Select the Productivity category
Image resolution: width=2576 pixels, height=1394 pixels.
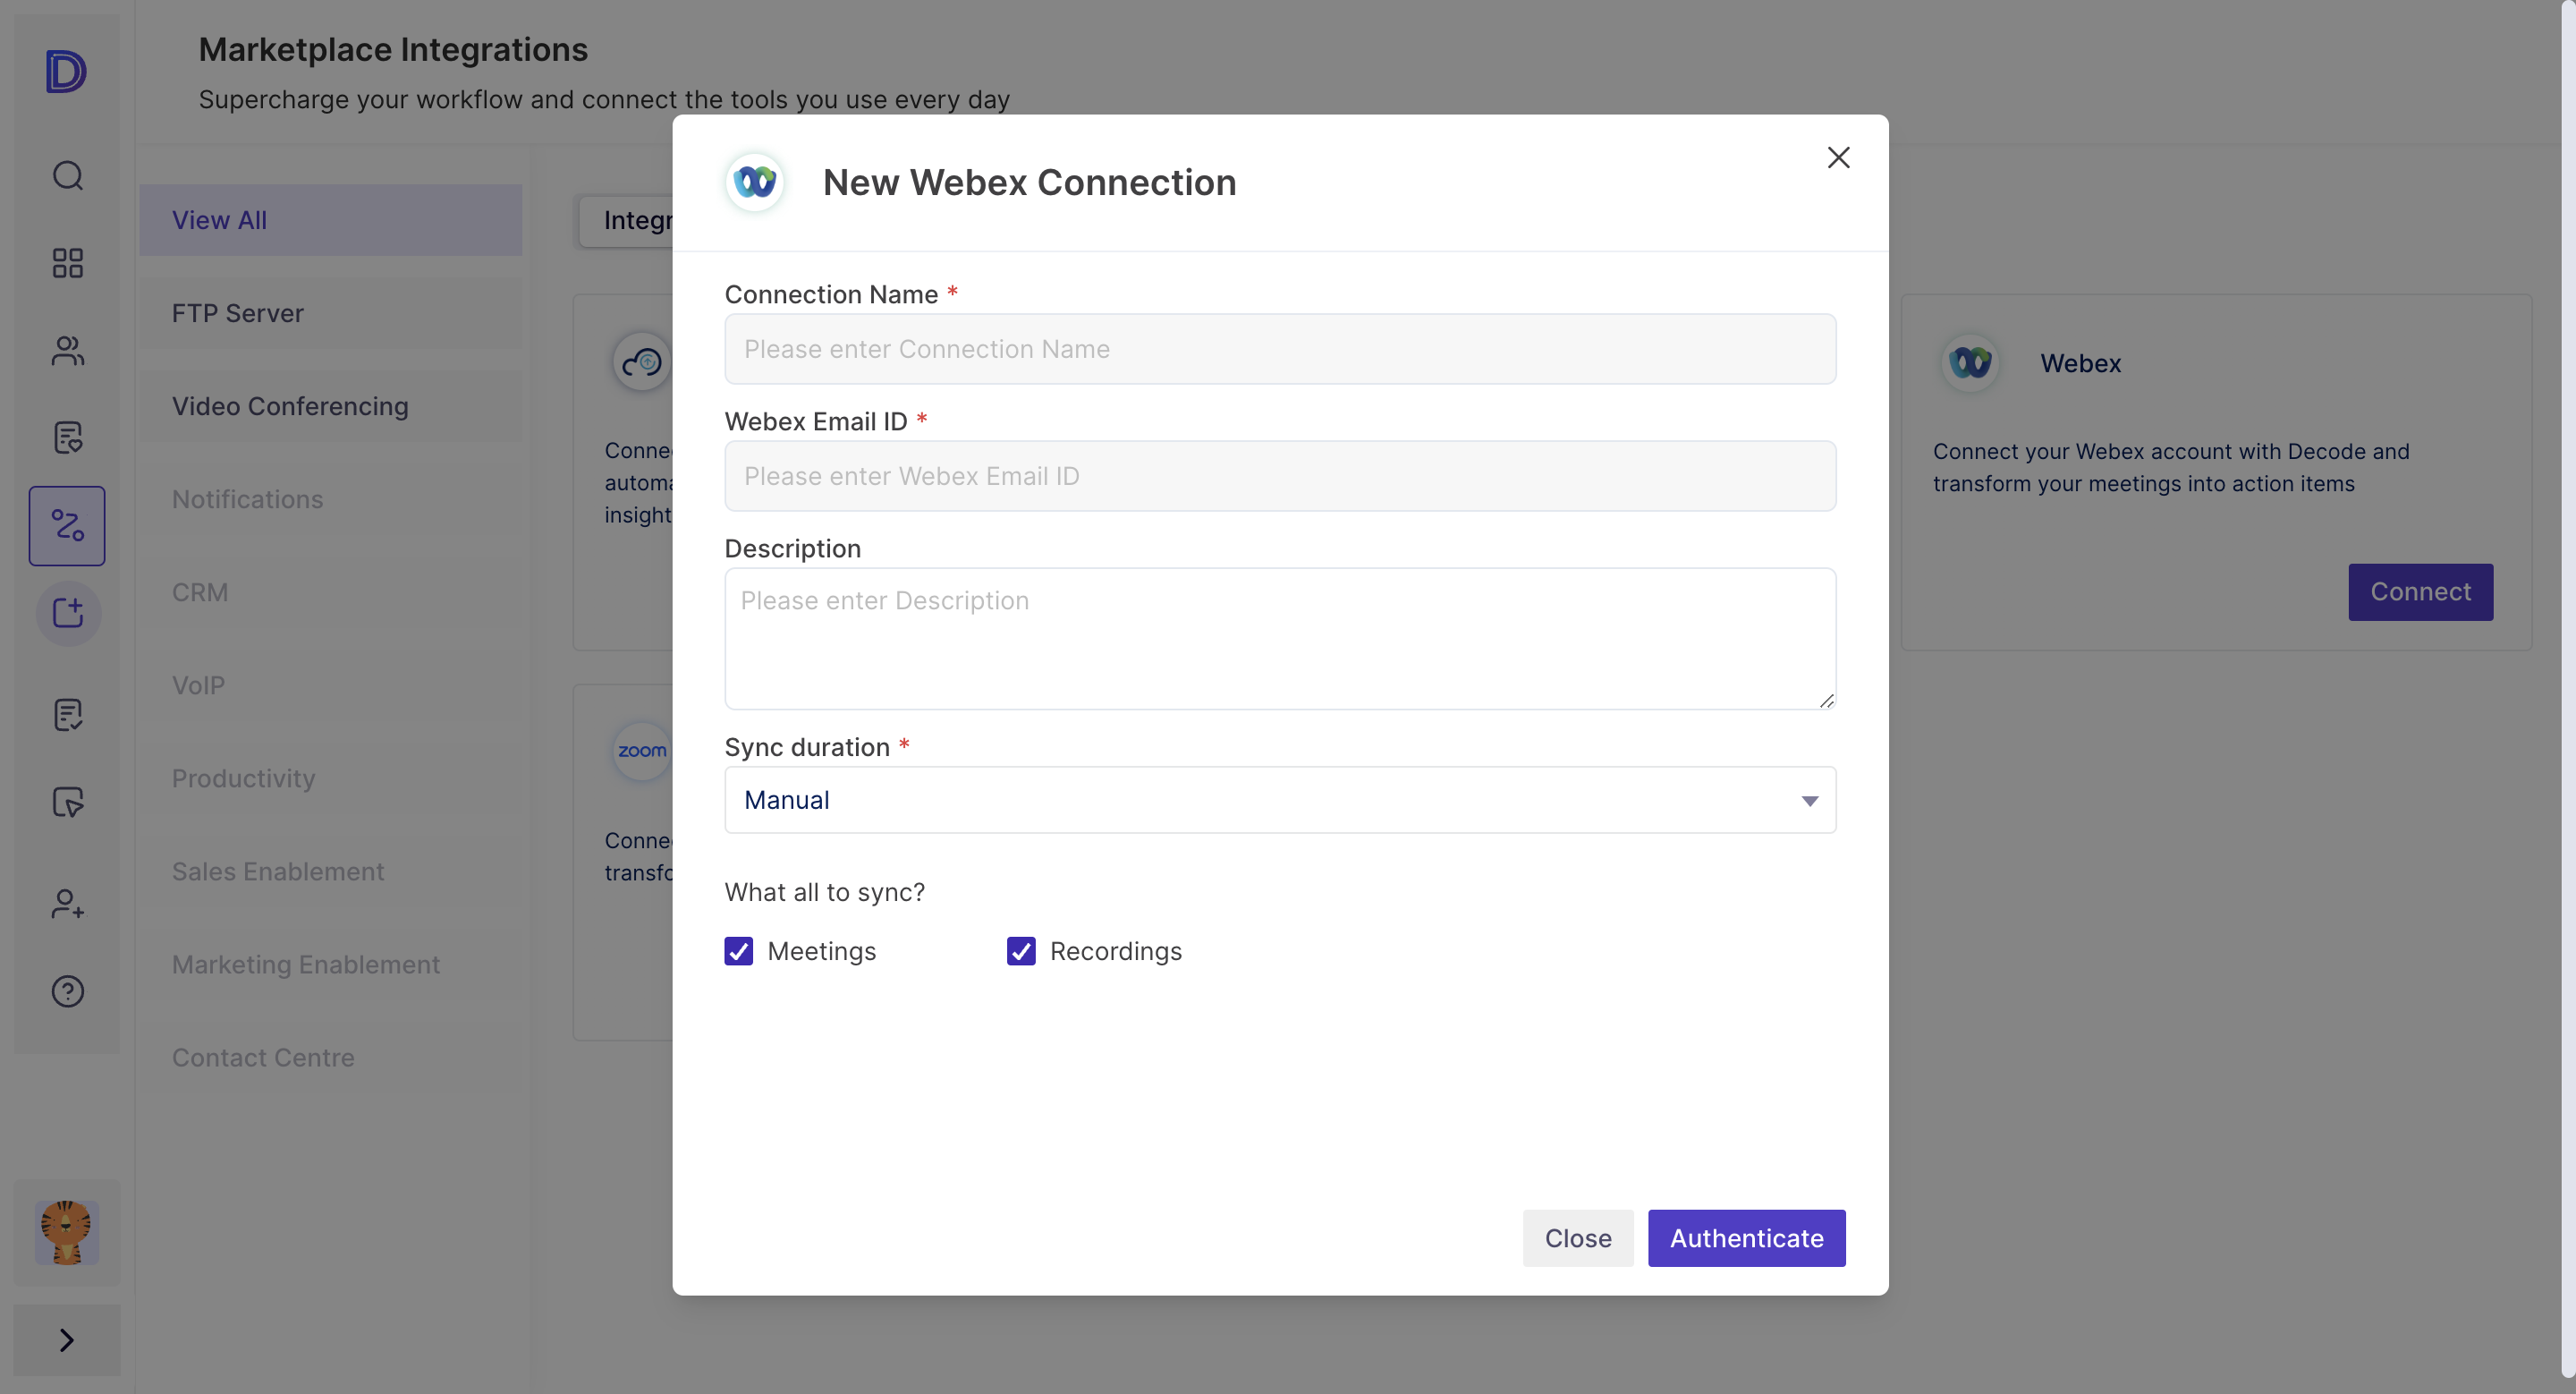click(330, 778)
